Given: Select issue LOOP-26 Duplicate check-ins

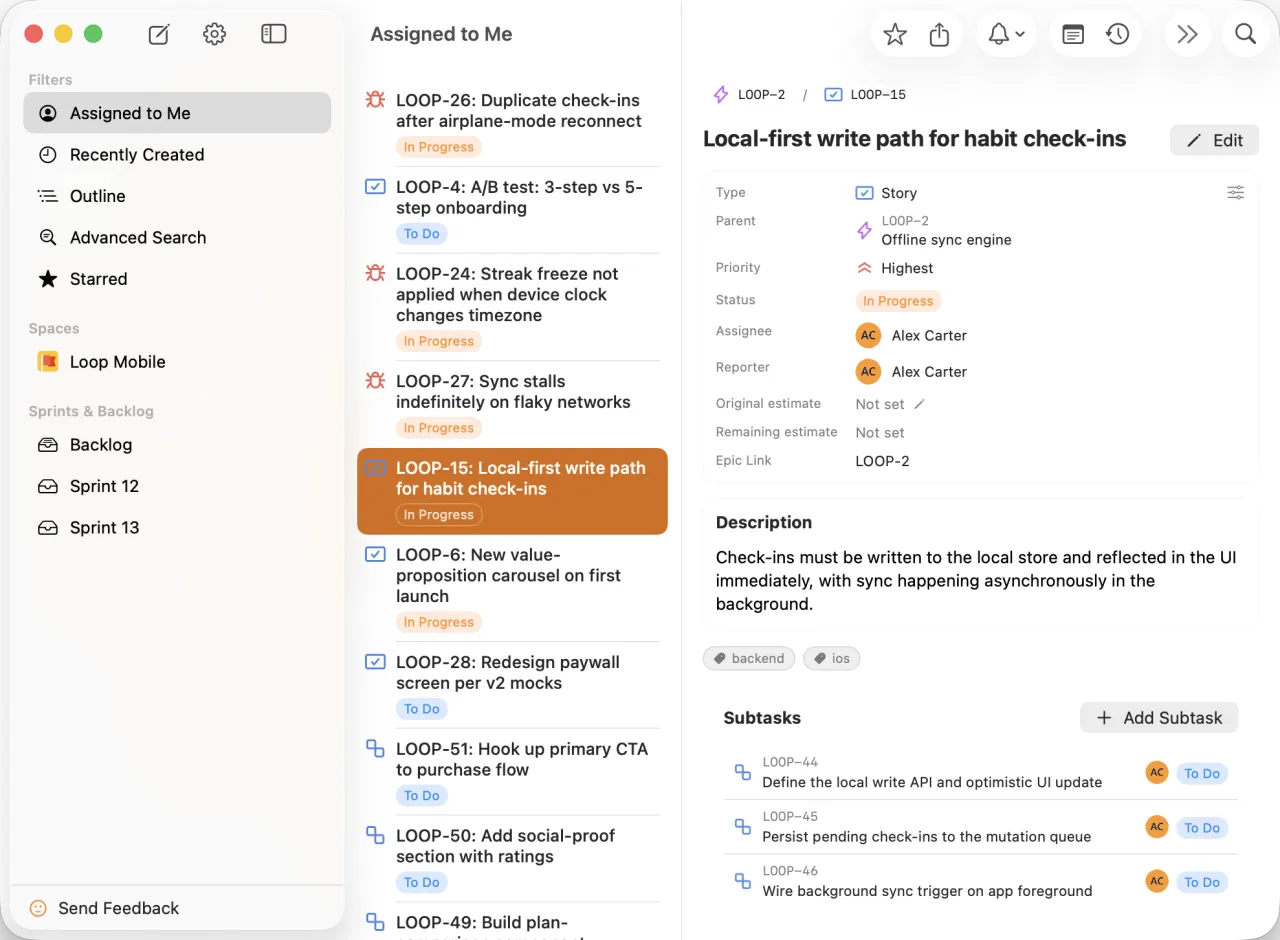Looking at the screenshot, I should (x=512, y=123).
